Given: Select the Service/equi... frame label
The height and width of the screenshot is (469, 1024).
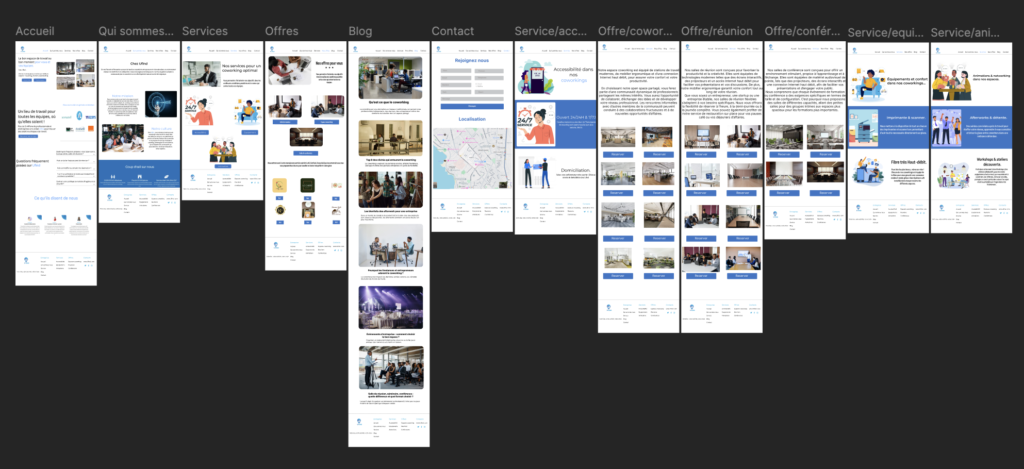Looking at the screenshot, I should (x=885, y=32).
